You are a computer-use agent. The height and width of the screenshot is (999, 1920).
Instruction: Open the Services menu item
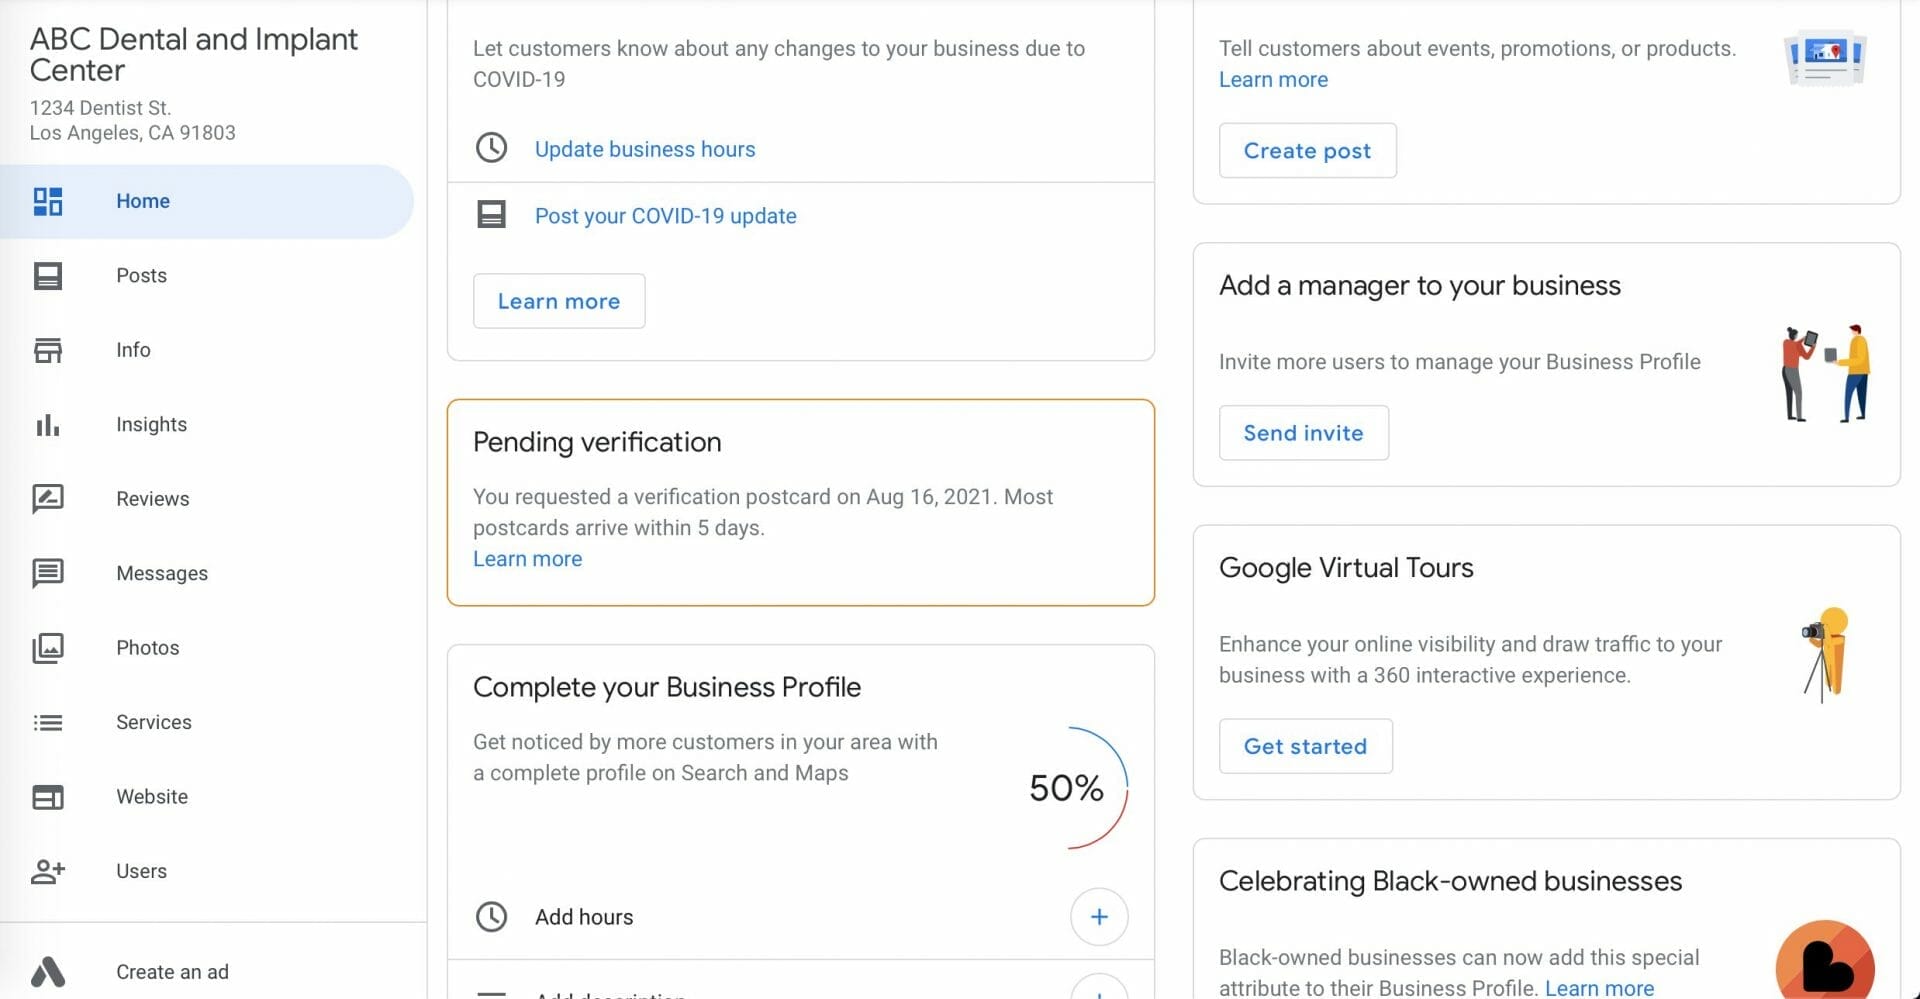153,722
